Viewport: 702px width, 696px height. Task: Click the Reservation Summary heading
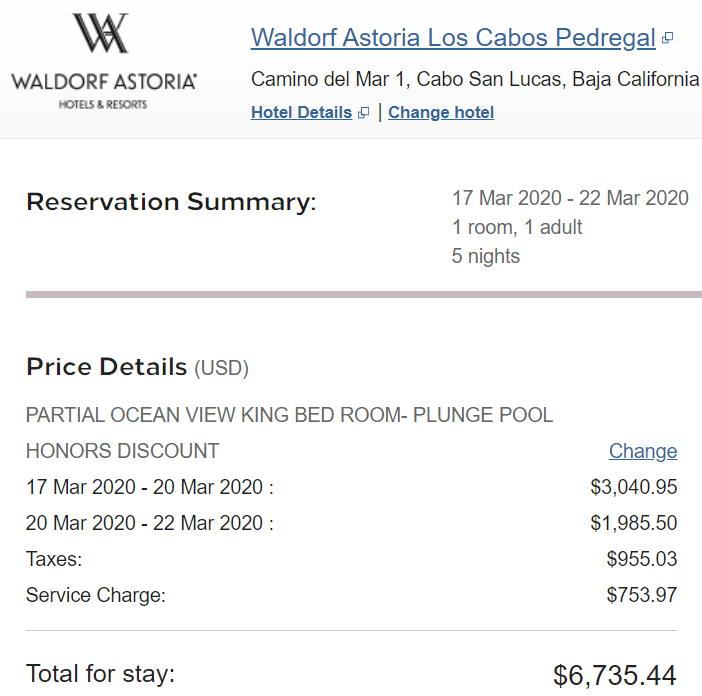(x=171, y=202)
